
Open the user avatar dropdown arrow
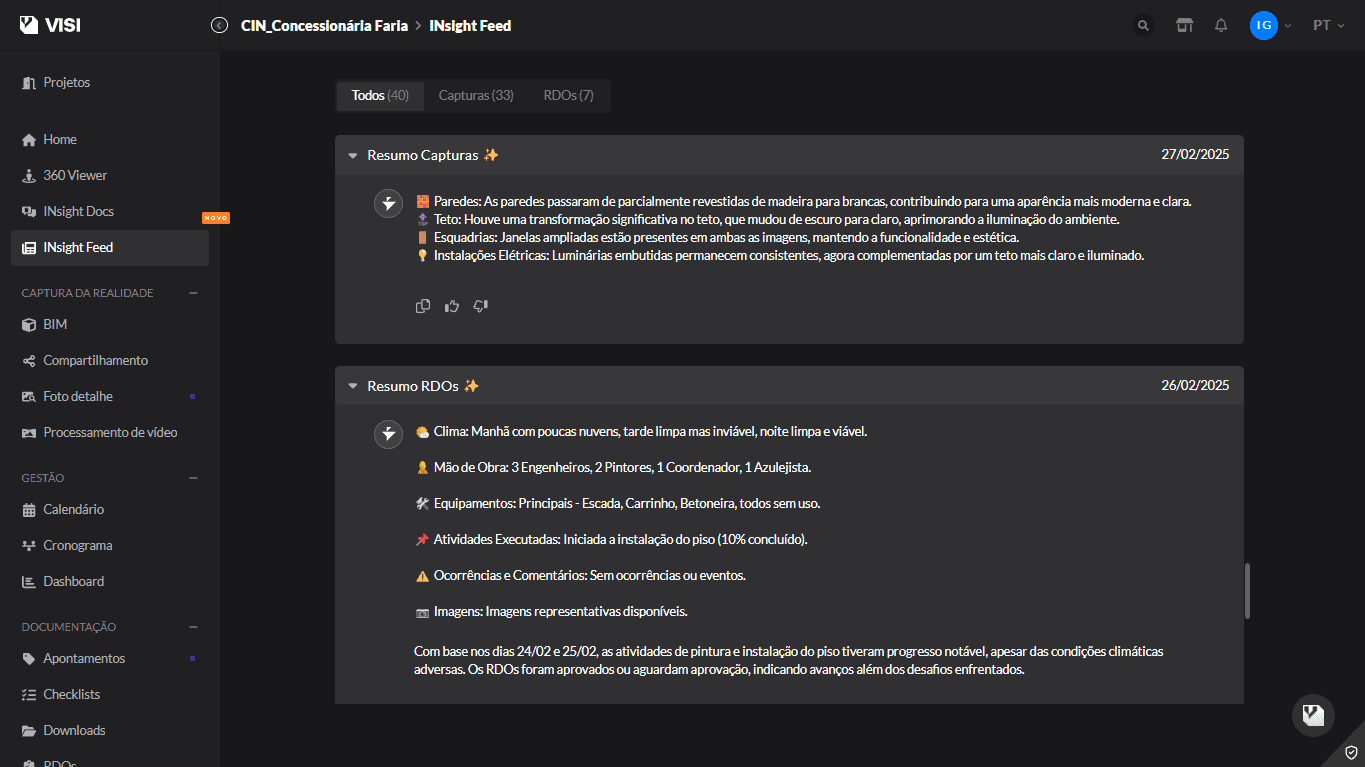pos(1288,26)
